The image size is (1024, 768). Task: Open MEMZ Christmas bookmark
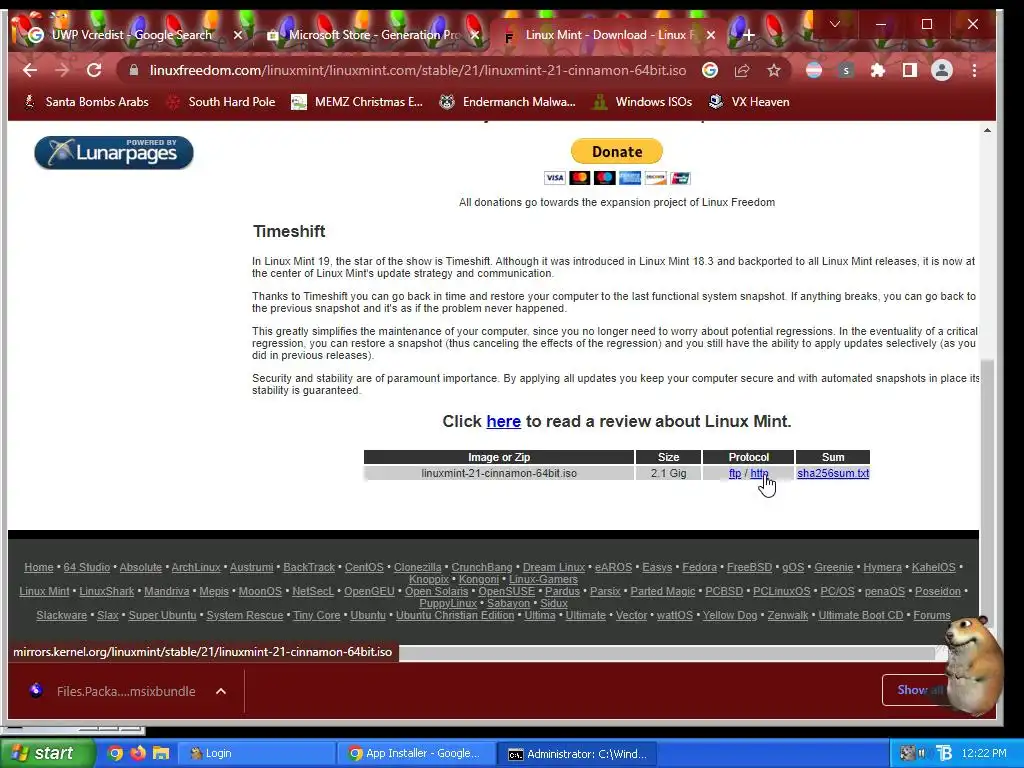(x=358, y=102)
